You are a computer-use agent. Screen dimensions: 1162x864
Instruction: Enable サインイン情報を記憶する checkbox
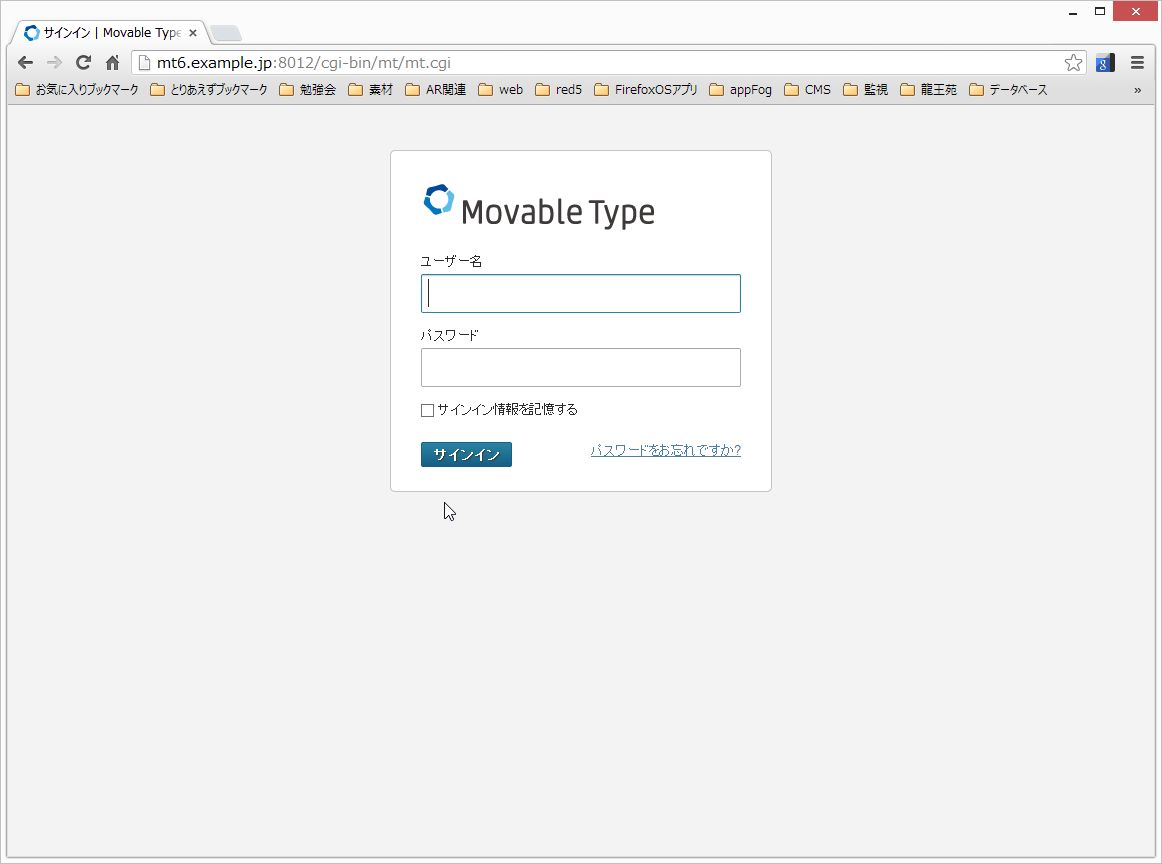point(427,411)
